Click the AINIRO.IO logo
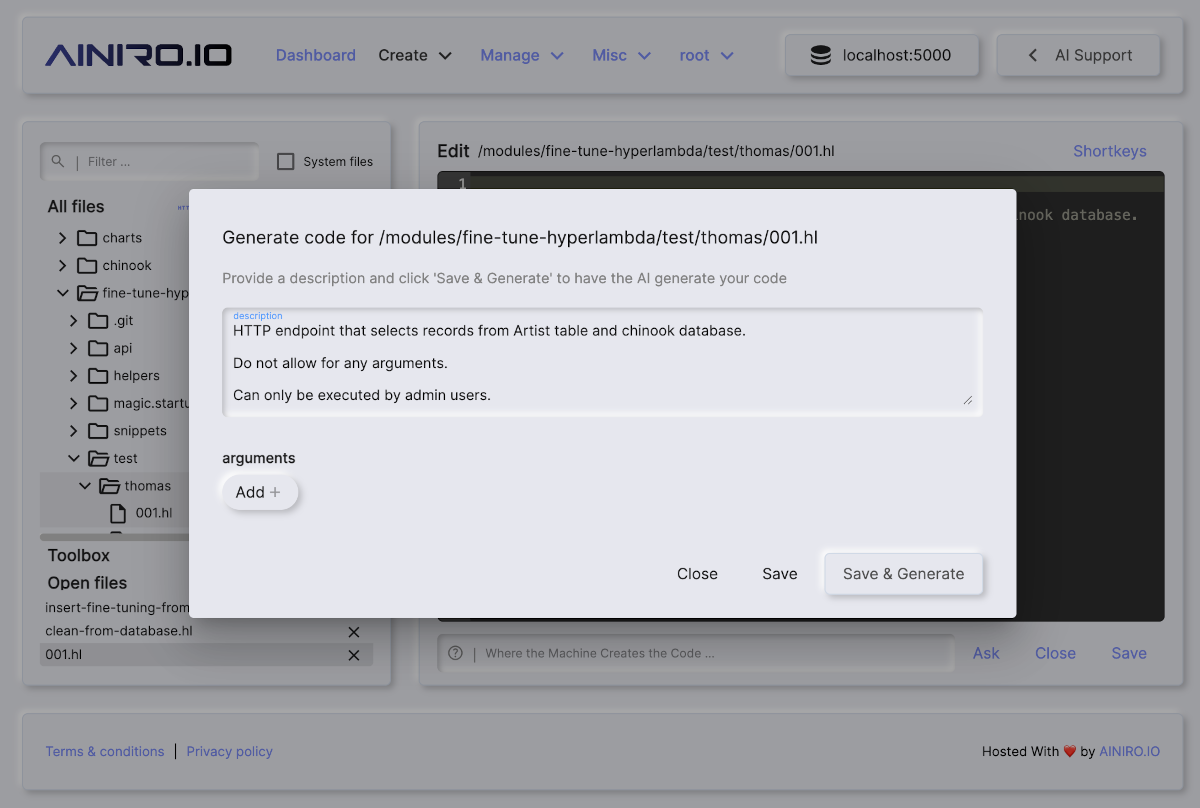The width and height of the screenshot is (1200, 808). [x=137, y=55]
